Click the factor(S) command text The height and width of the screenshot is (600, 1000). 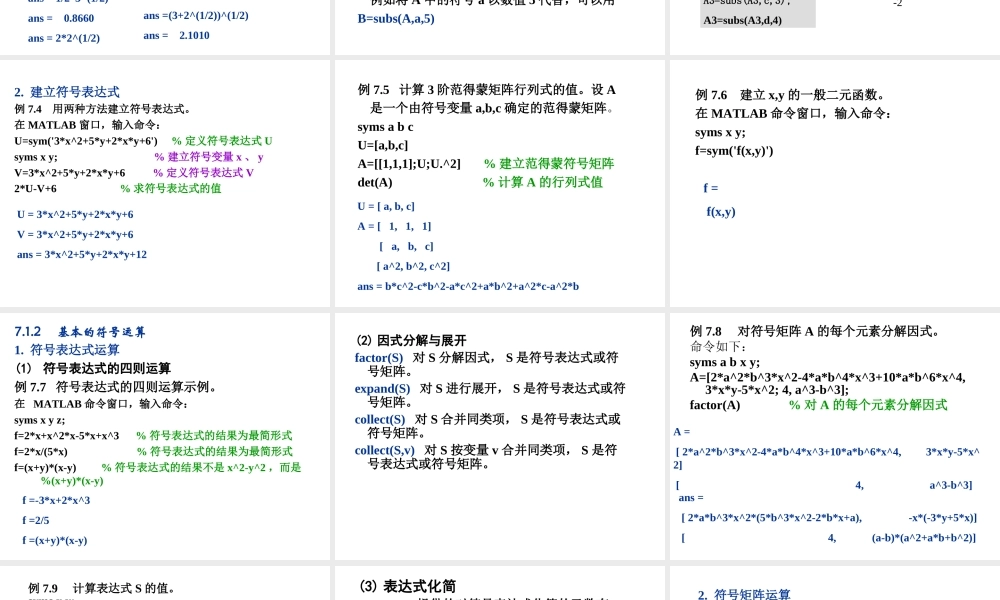(378, 358)
